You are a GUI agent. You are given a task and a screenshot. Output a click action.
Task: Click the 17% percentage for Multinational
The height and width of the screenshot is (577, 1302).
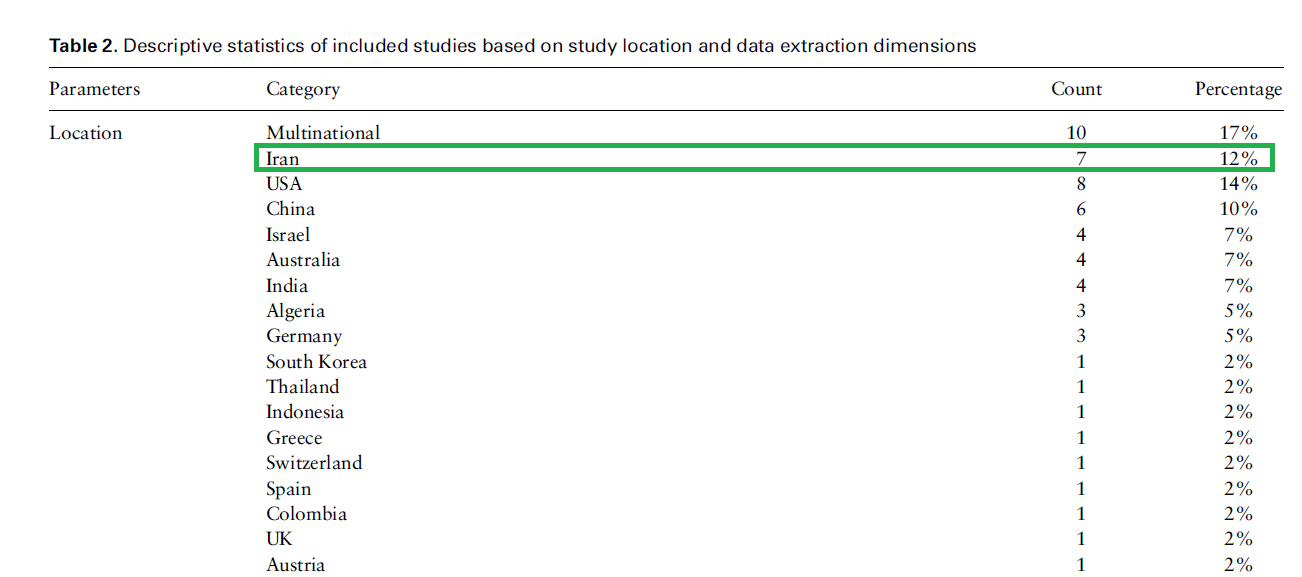[x=1237, y=133]
